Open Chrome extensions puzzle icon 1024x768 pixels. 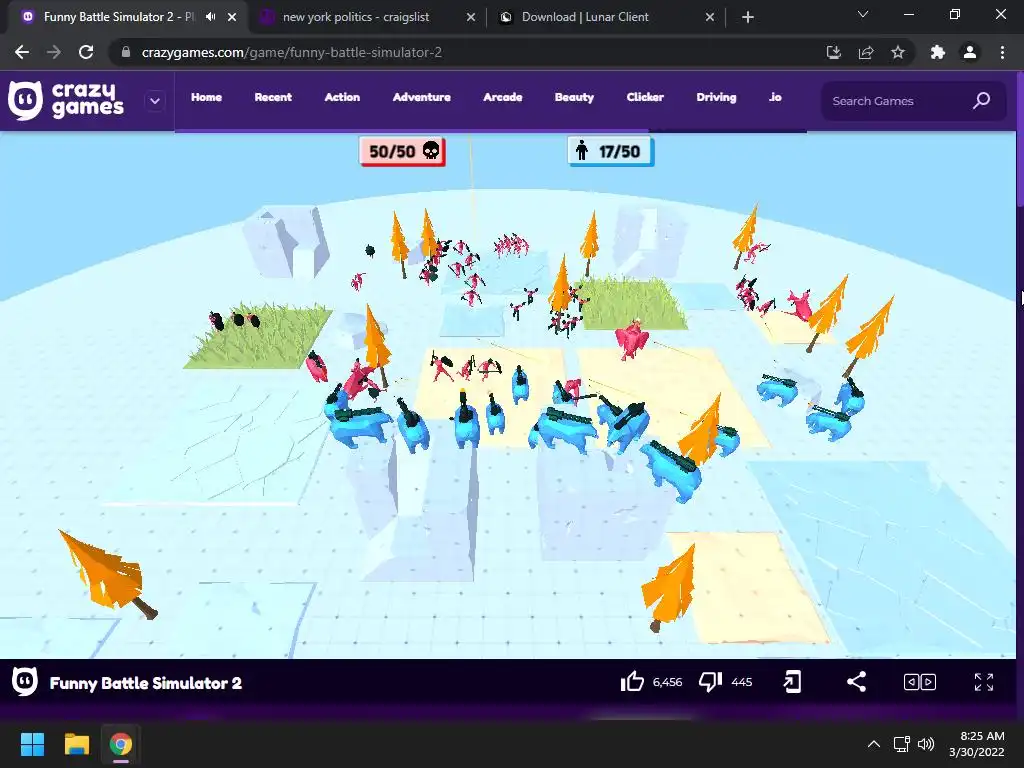pyautogui.click(x=938, y=52)
